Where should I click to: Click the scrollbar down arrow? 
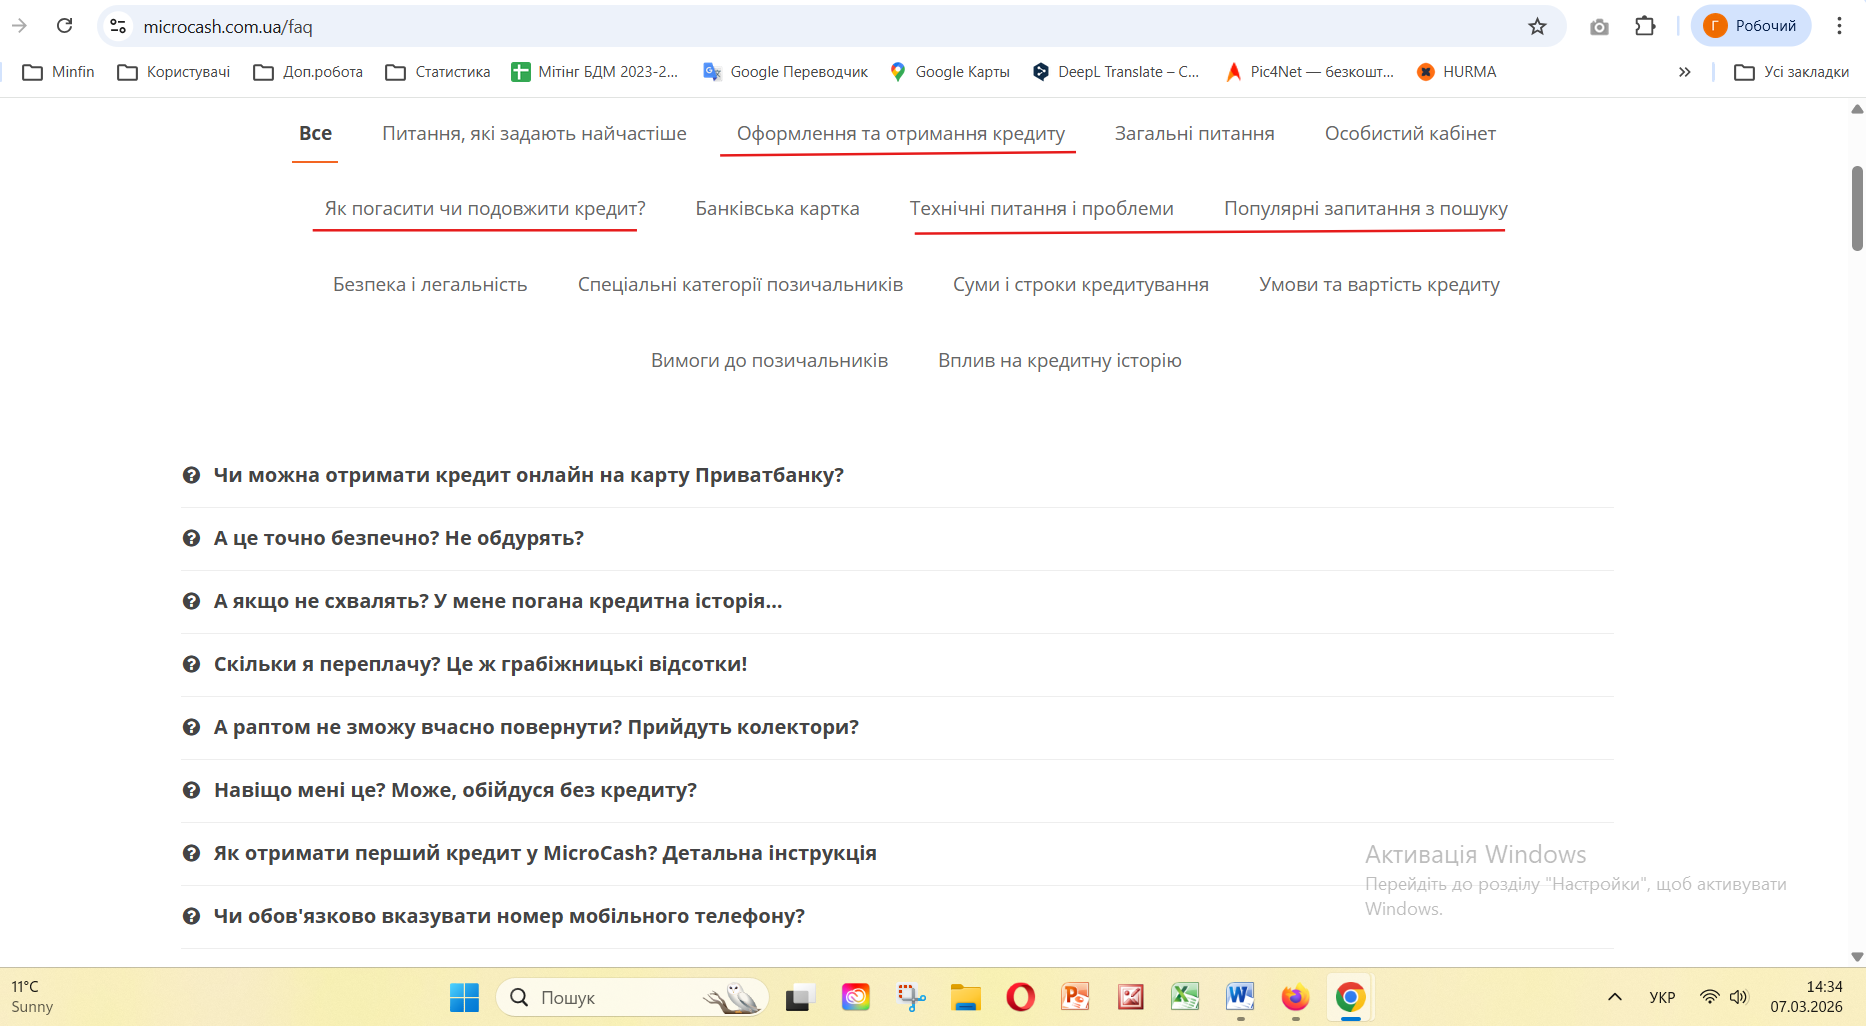point(1857,957)
